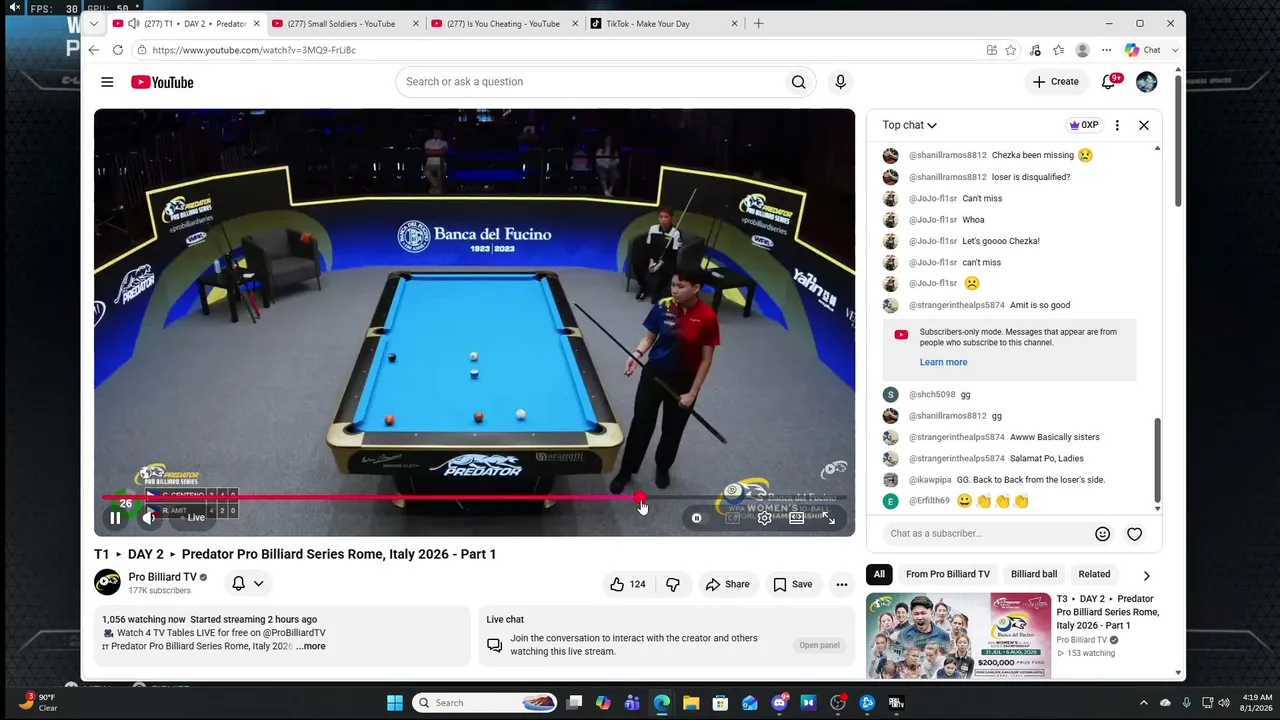This screenshot has width=1280, height=720.
Task: Open YouTube notifications bell
Action: (x=1108, y=82)
